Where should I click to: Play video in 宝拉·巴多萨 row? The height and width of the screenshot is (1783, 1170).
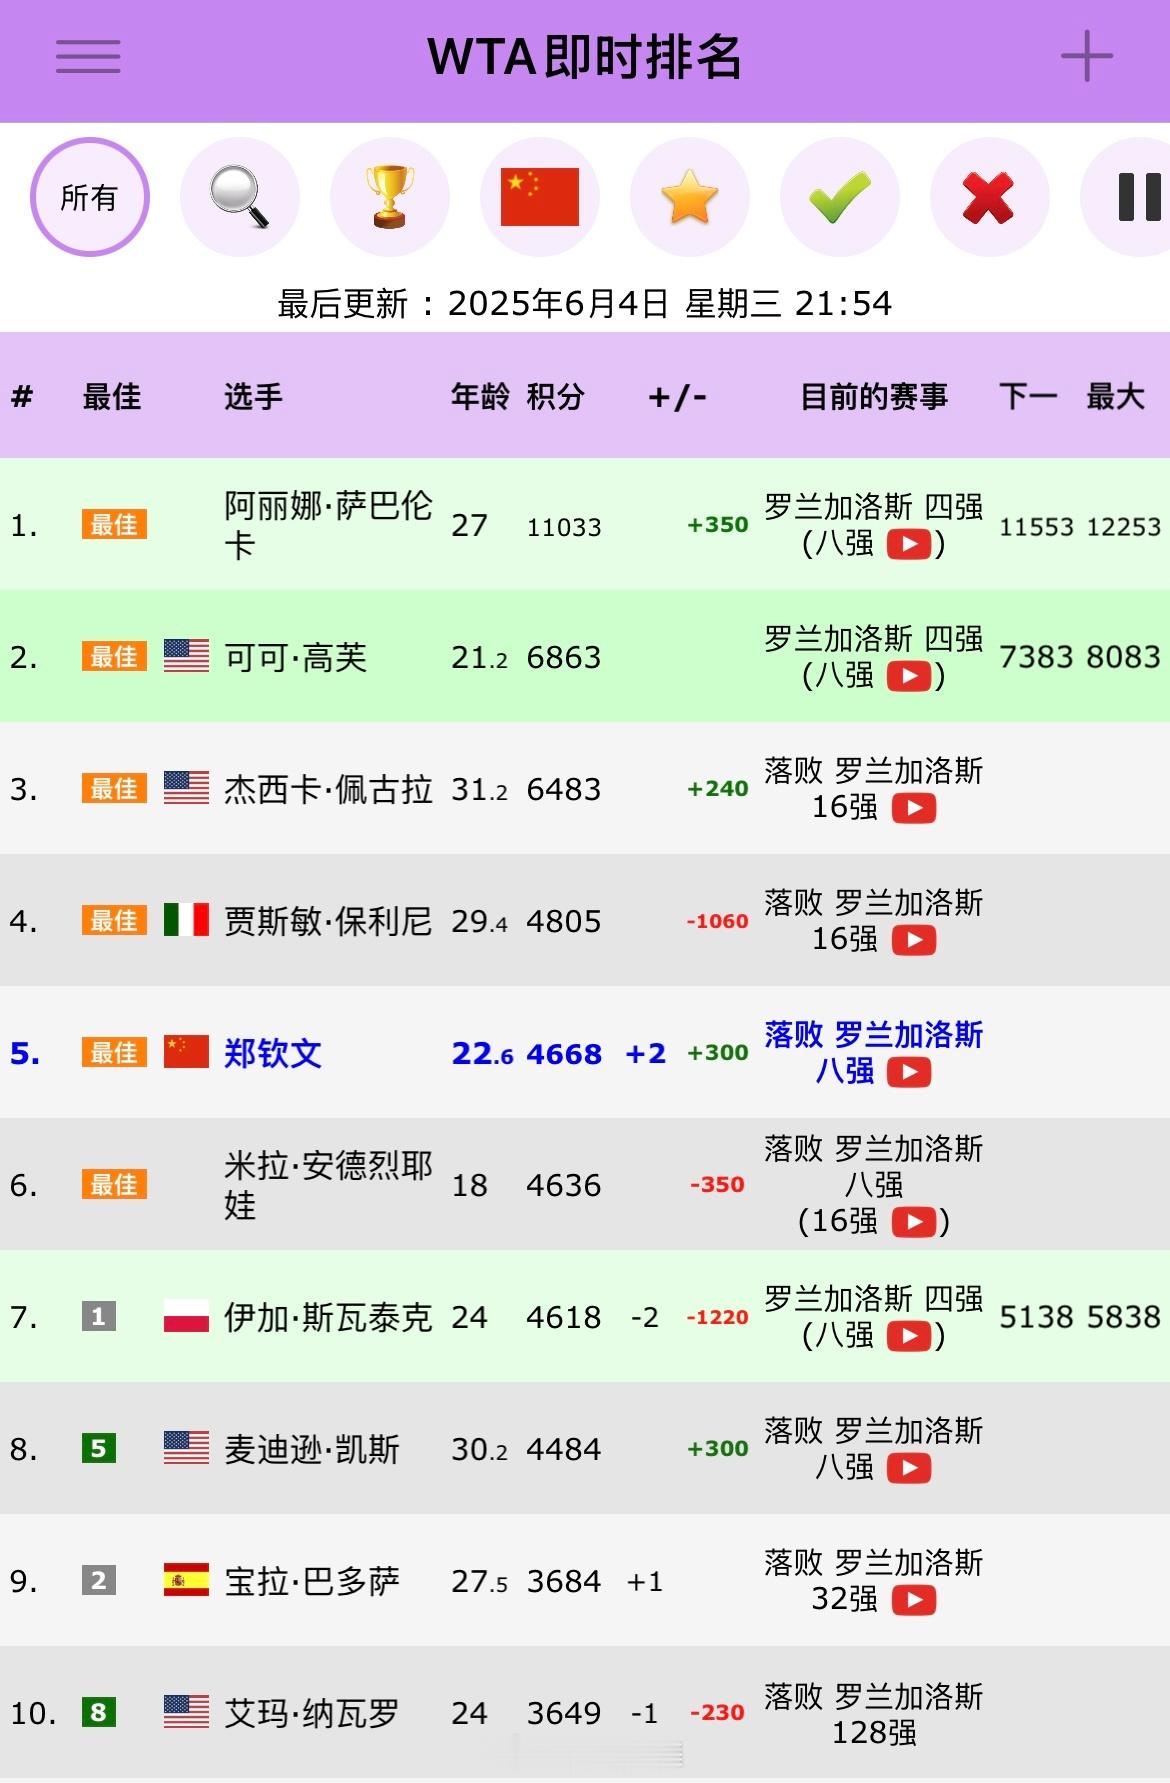[x=914, y=1600]
